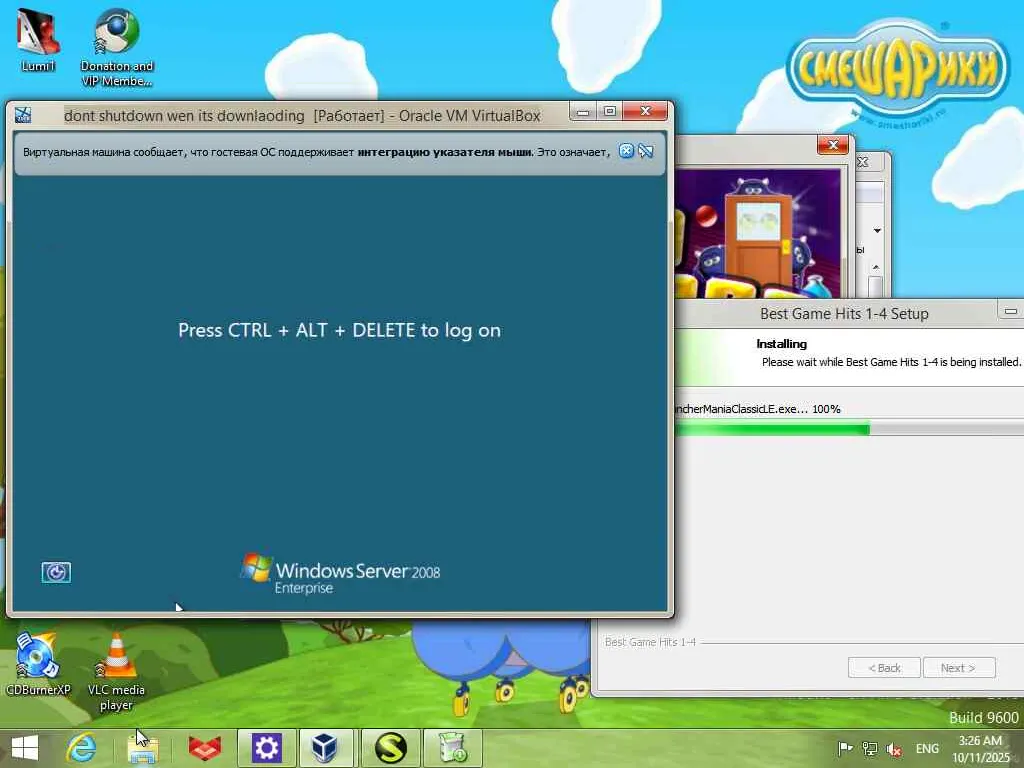Launch CDBurnerXP from the desktop
The height and width of the screenshot is (768, 1024).
[37, 664]
